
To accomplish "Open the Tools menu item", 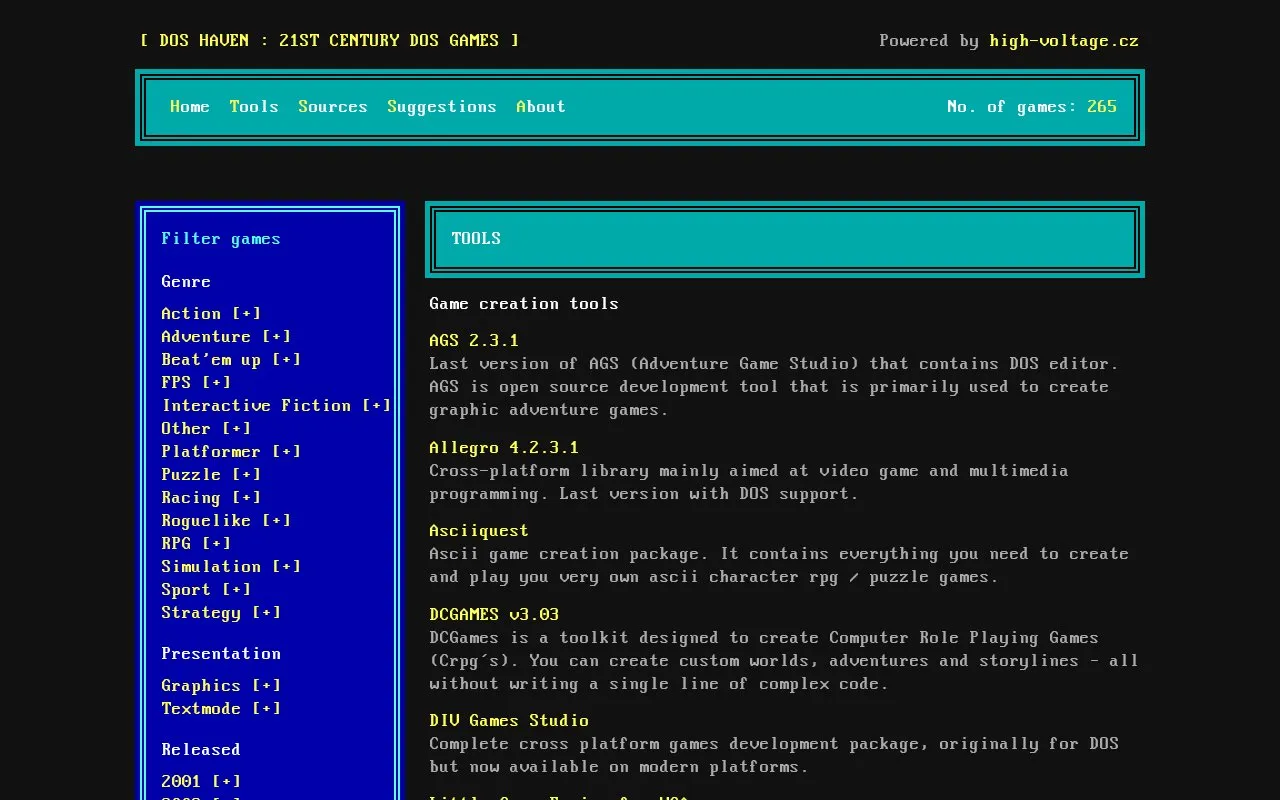I will point(254,106).
